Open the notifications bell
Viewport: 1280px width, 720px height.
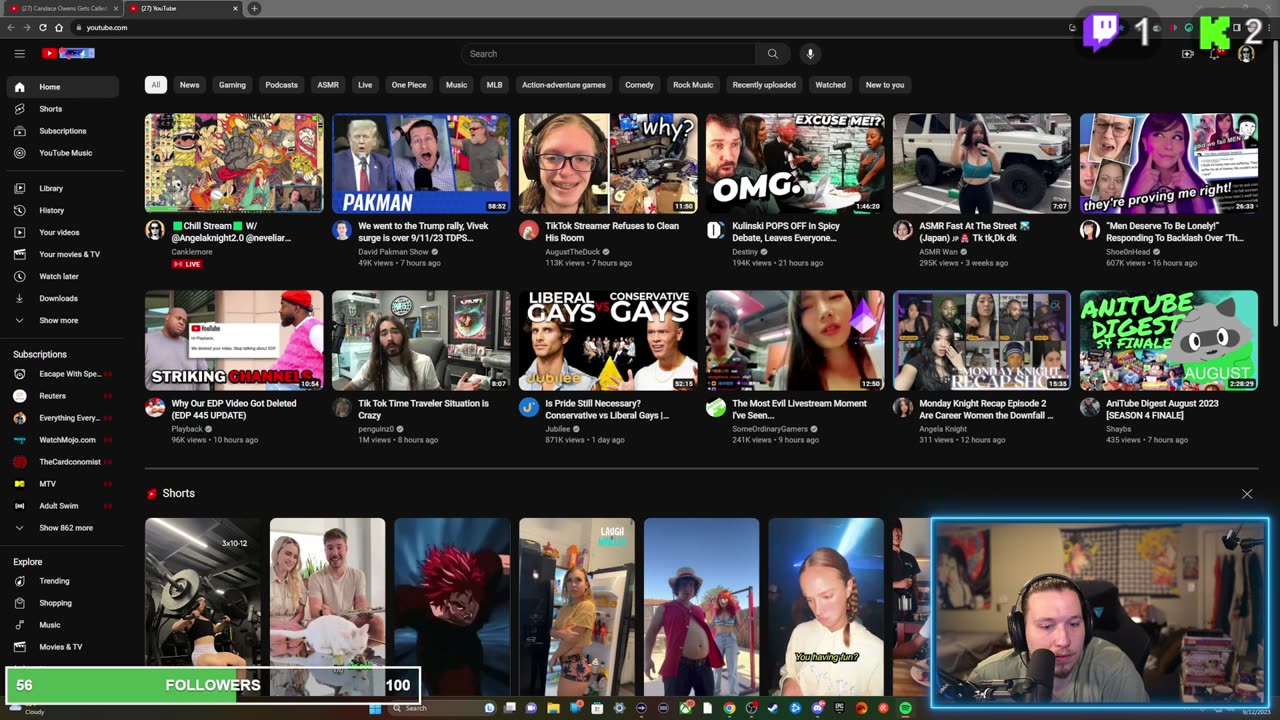click(1215, 54)
